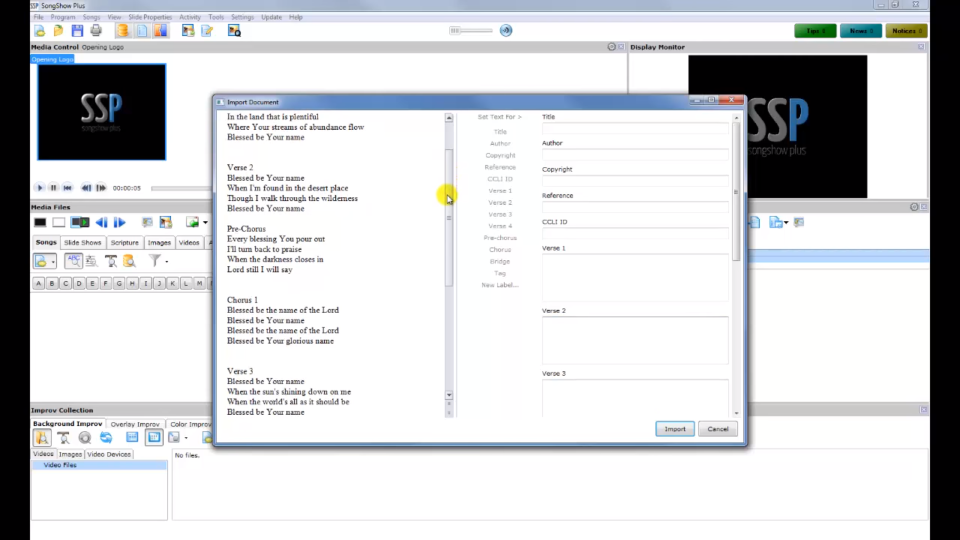
Task: Open the database search icon
Action: click(x=129, y=261)
